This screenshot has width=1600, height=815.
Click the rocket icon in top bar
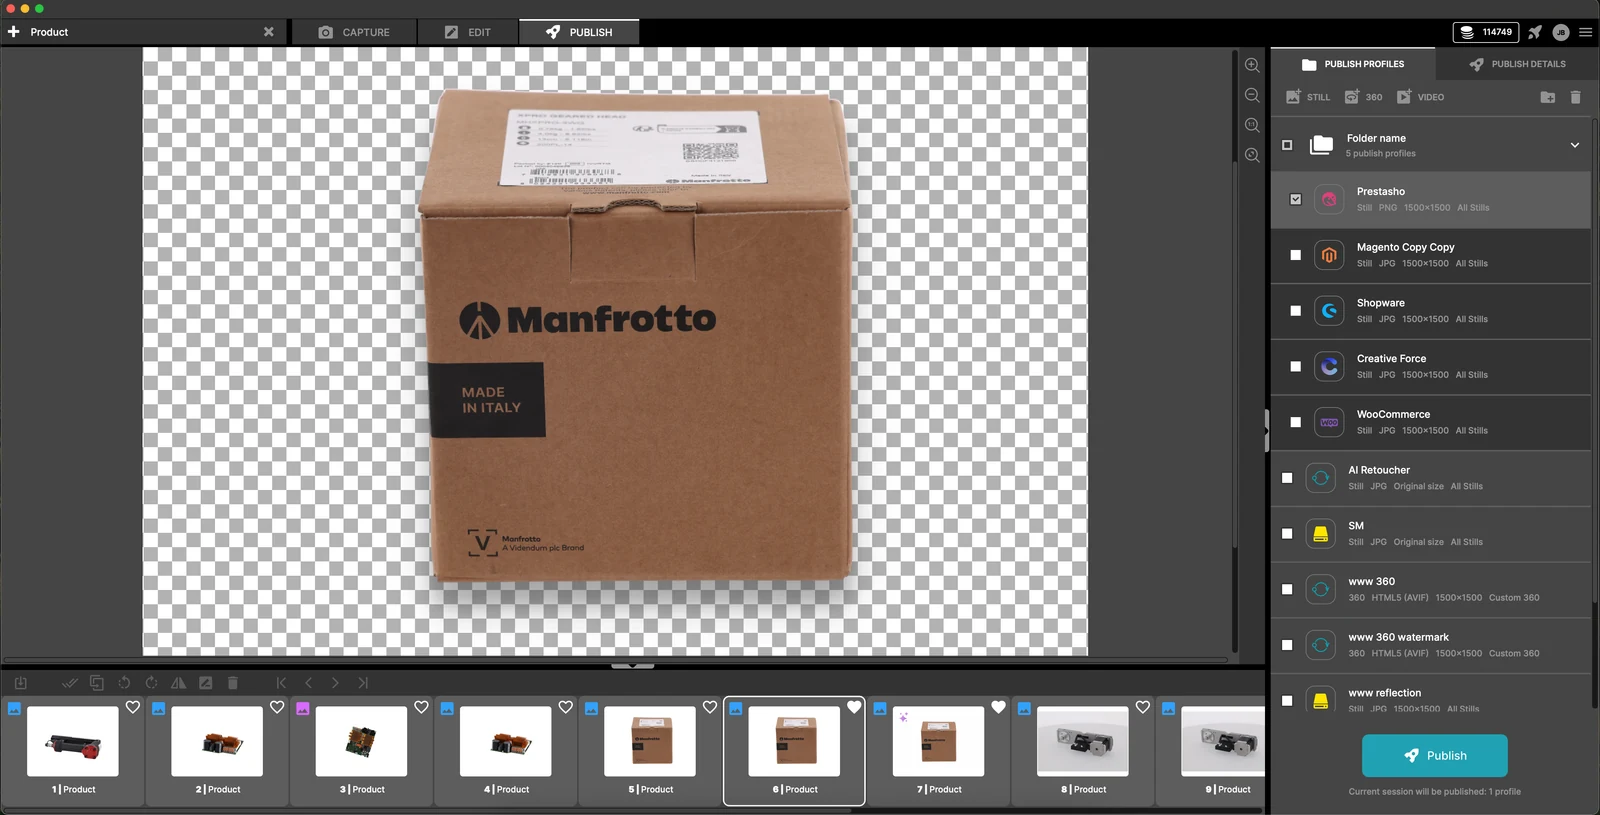pos(1535,32)
